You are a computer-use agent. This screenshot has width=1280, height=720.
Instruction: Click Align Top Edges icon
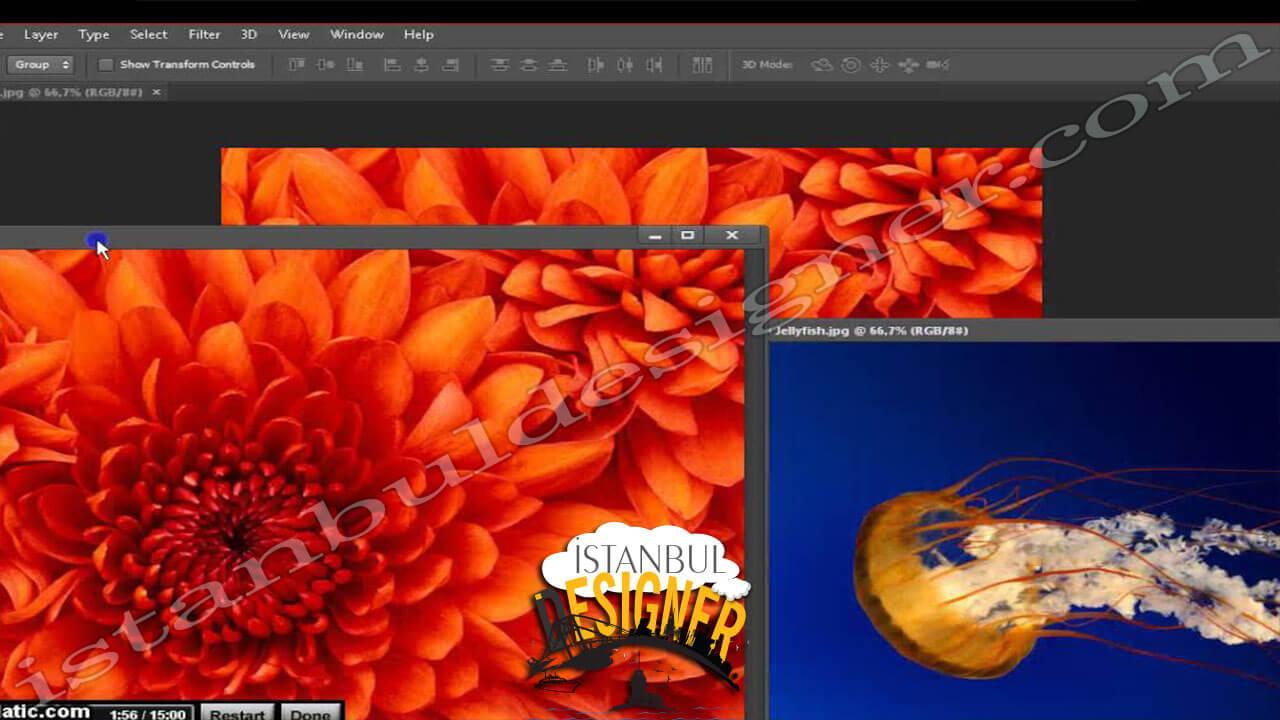296,65
